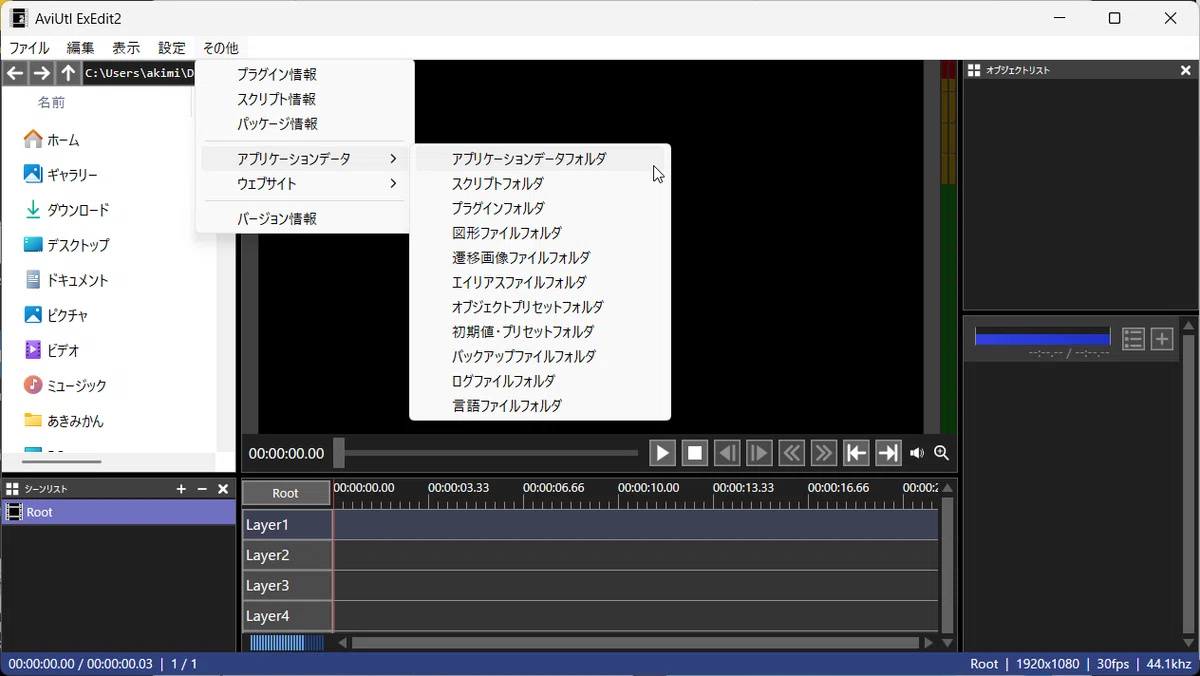The image size is (1200, 676).
Task: Click the blue progress bar in right panel
Action: click(1042, 339)
